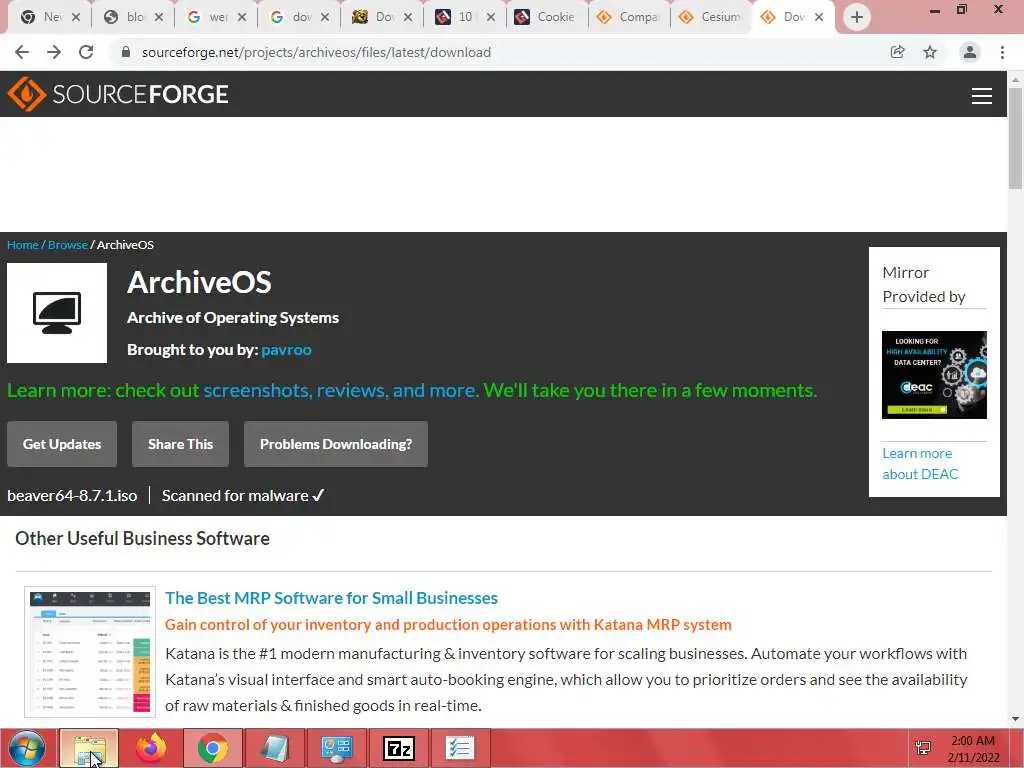The height and width of the screenshot is (768, 1024).
Task: Open 'The Best MRP Software' link
Action: 331,598
